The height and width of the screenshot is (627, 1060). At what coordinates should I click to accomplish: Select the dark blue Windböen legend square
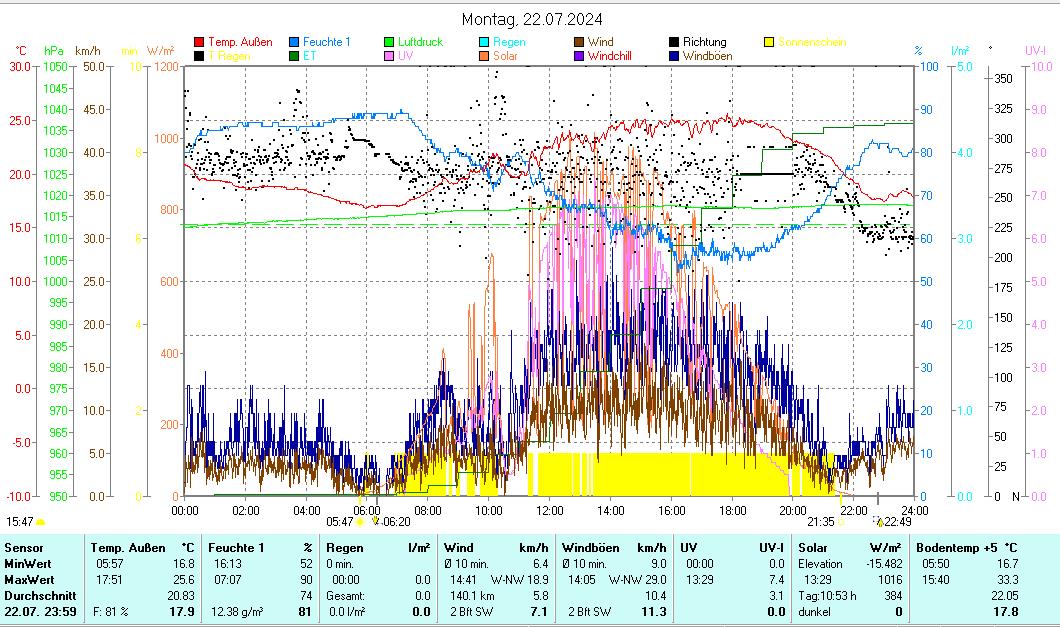(674, 57)
